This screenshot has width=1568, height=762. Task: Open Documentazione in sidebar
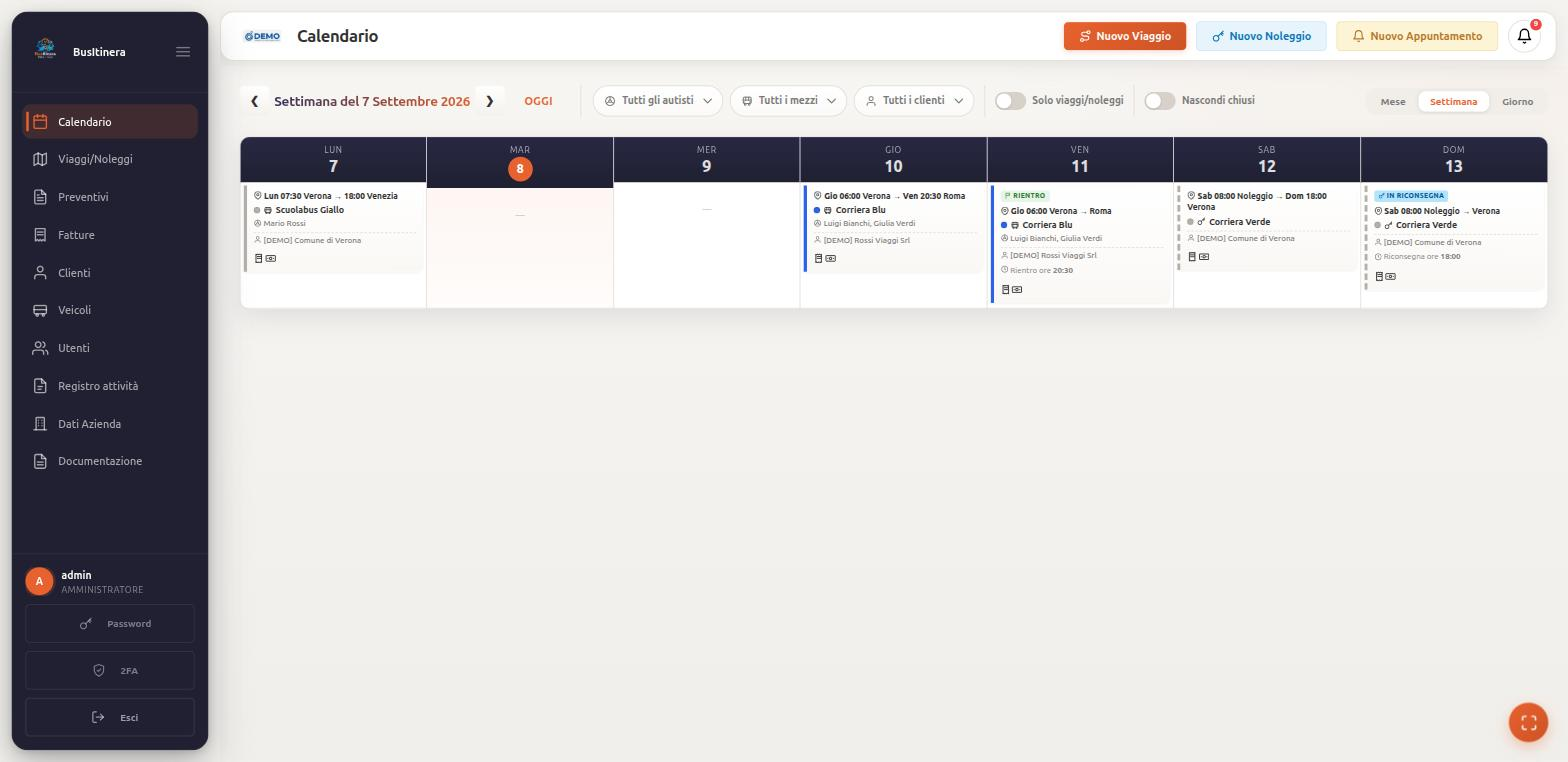110,461
